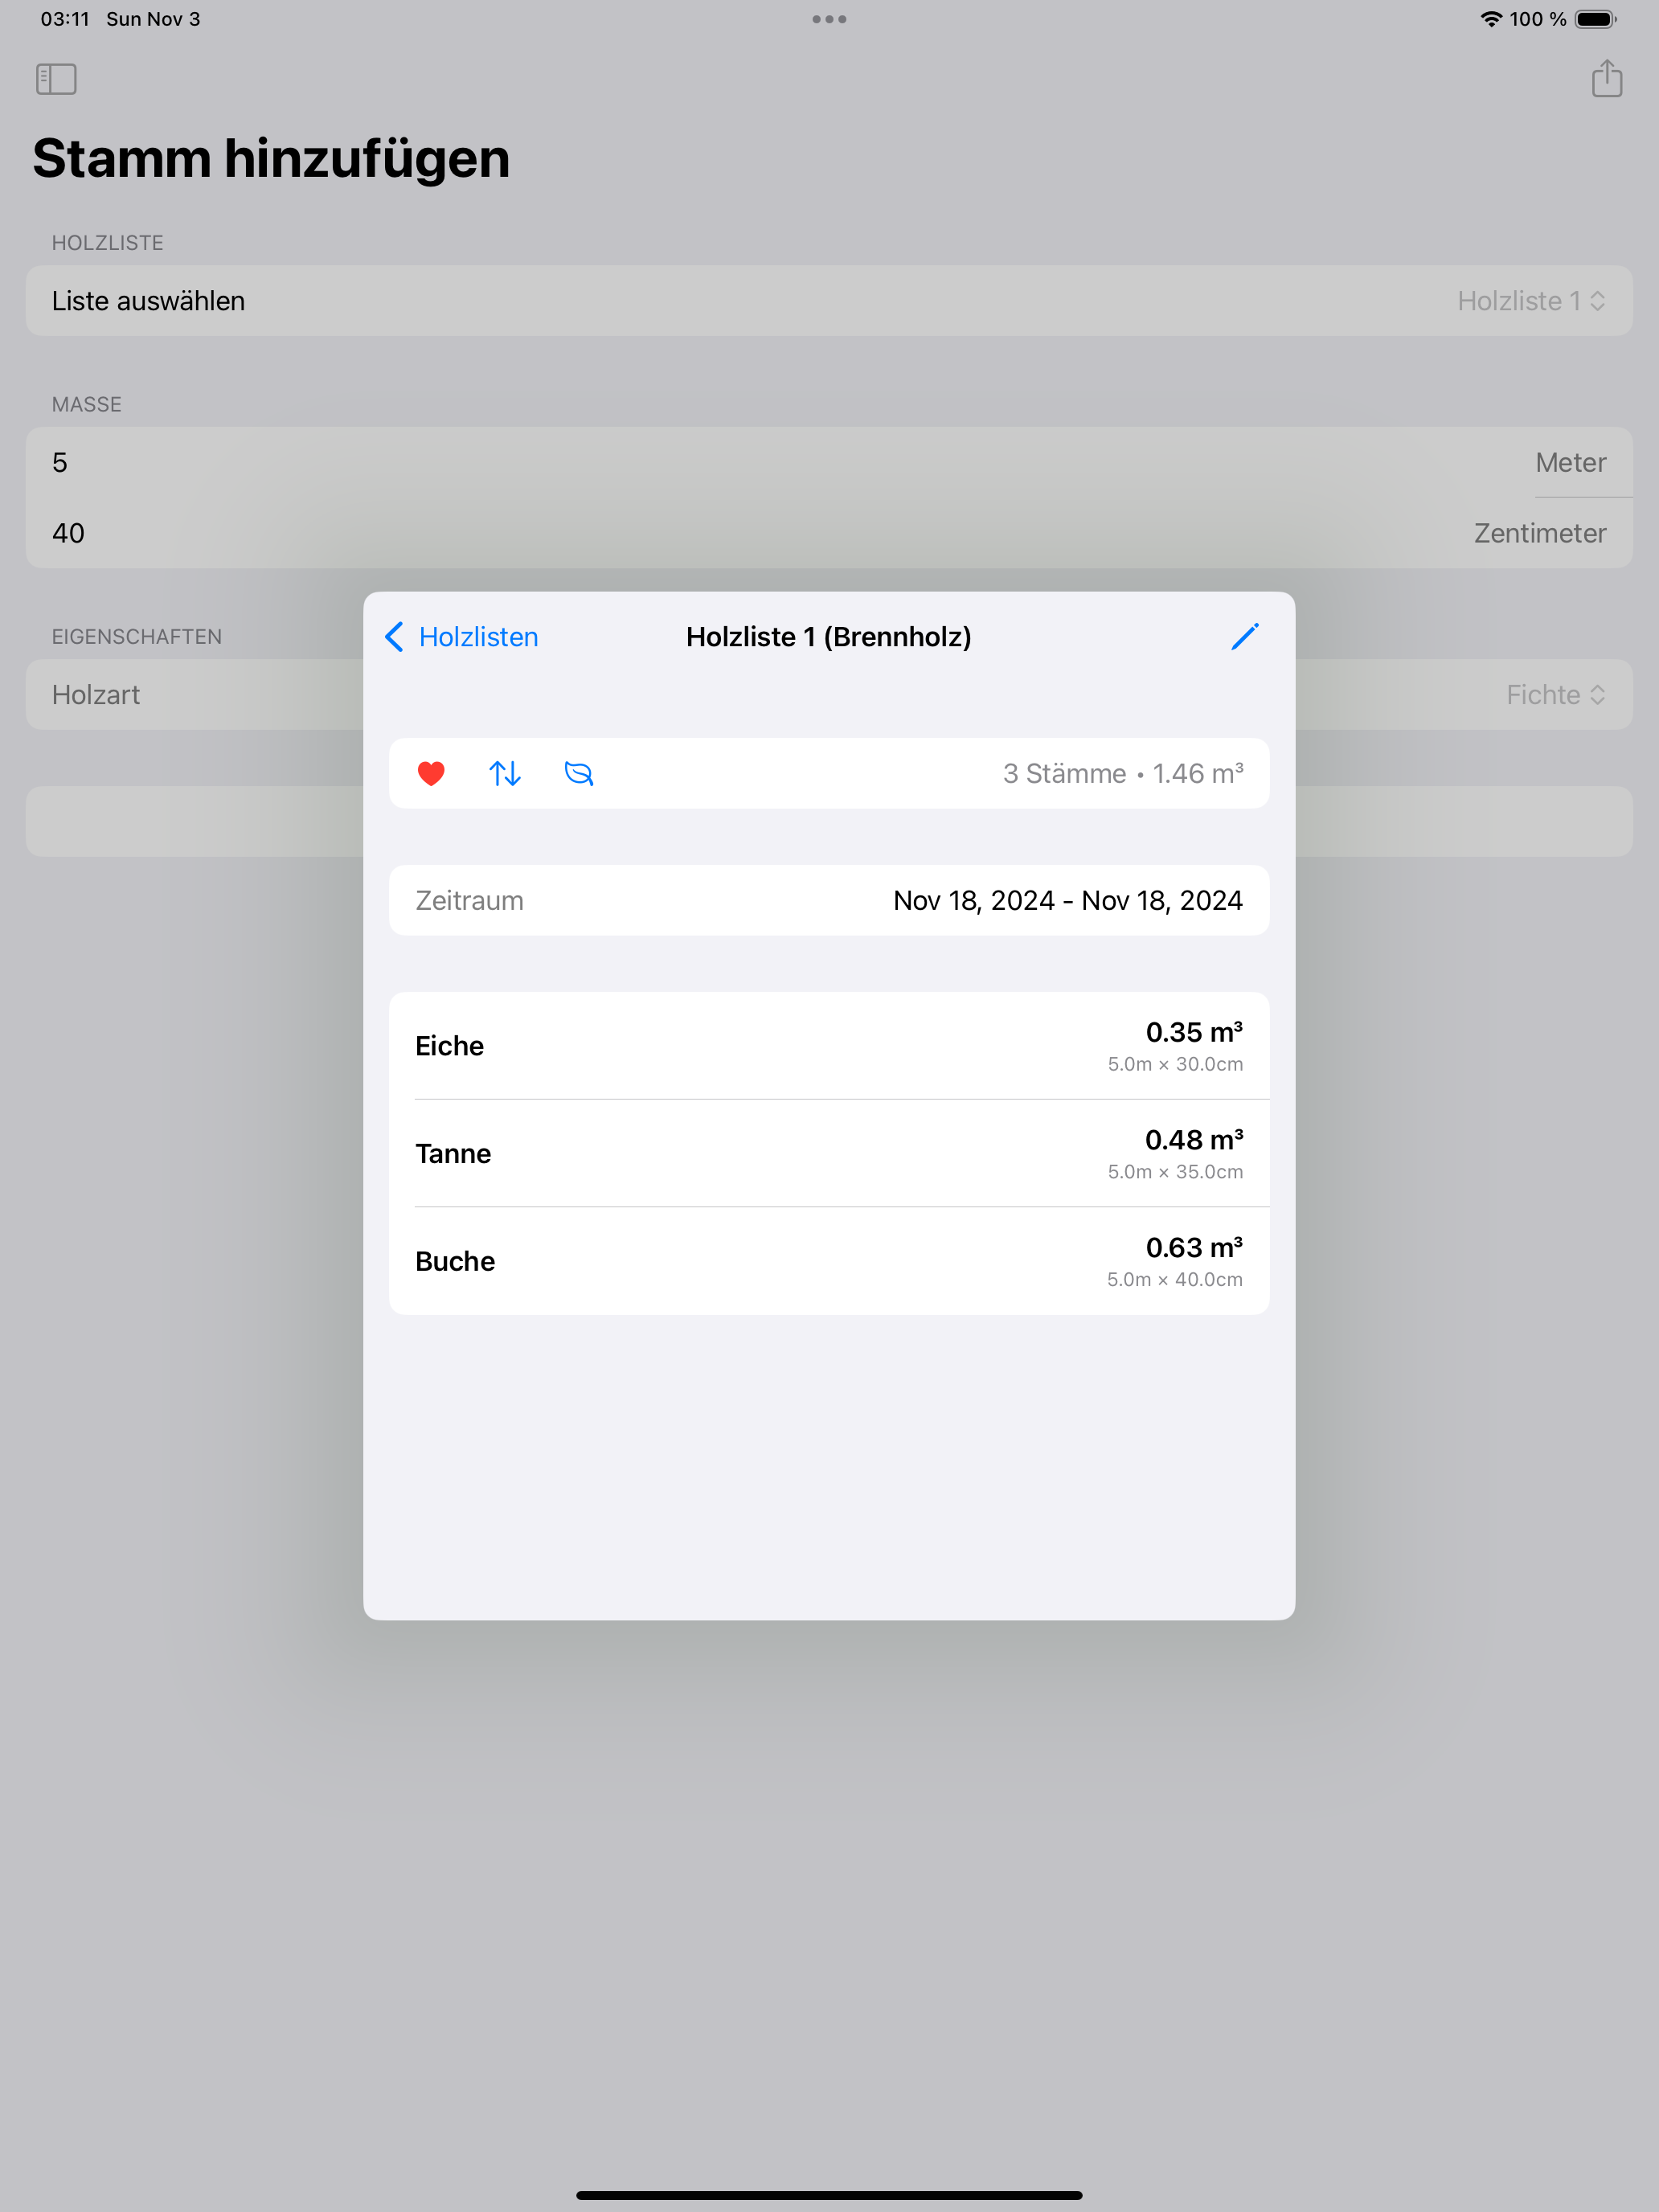The height and width of the screenshot is (2212, 1659).
Task: Go back to Holzlisten
Action: 462,637
